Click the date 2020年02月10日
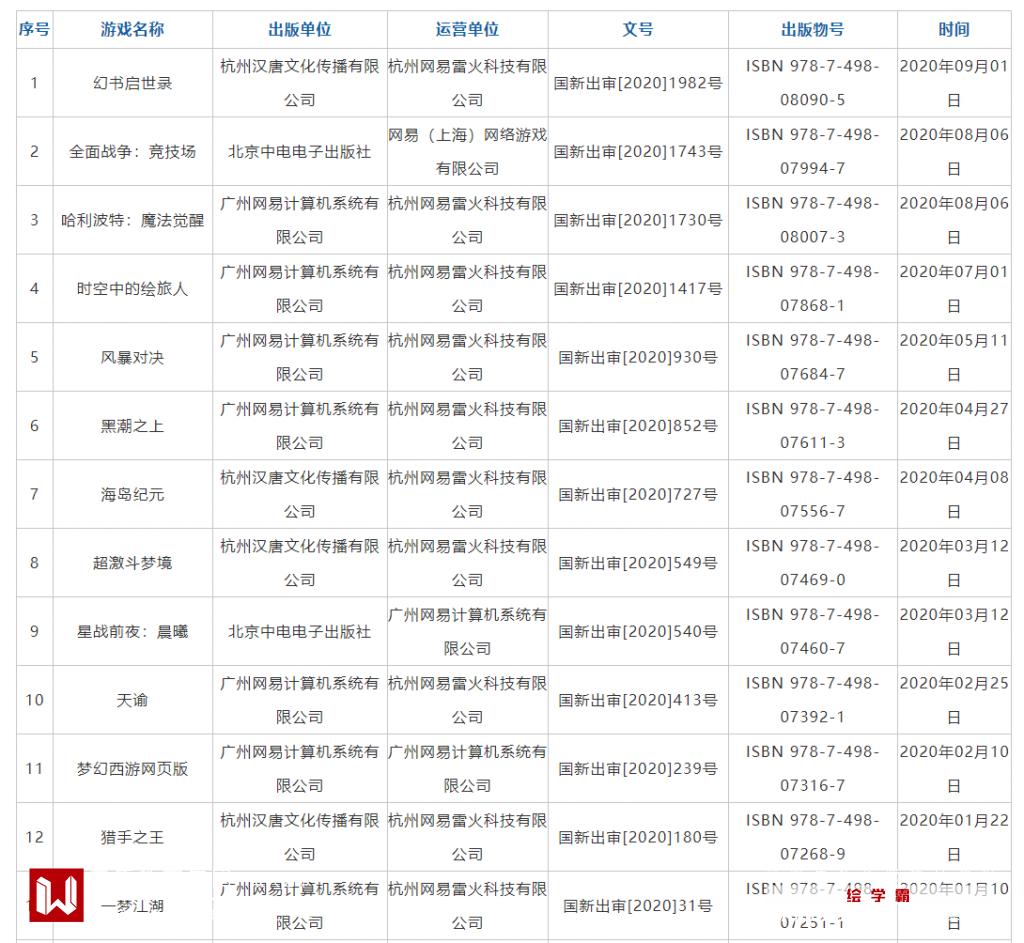This screenshot has width=1024, height=943. 953,769
